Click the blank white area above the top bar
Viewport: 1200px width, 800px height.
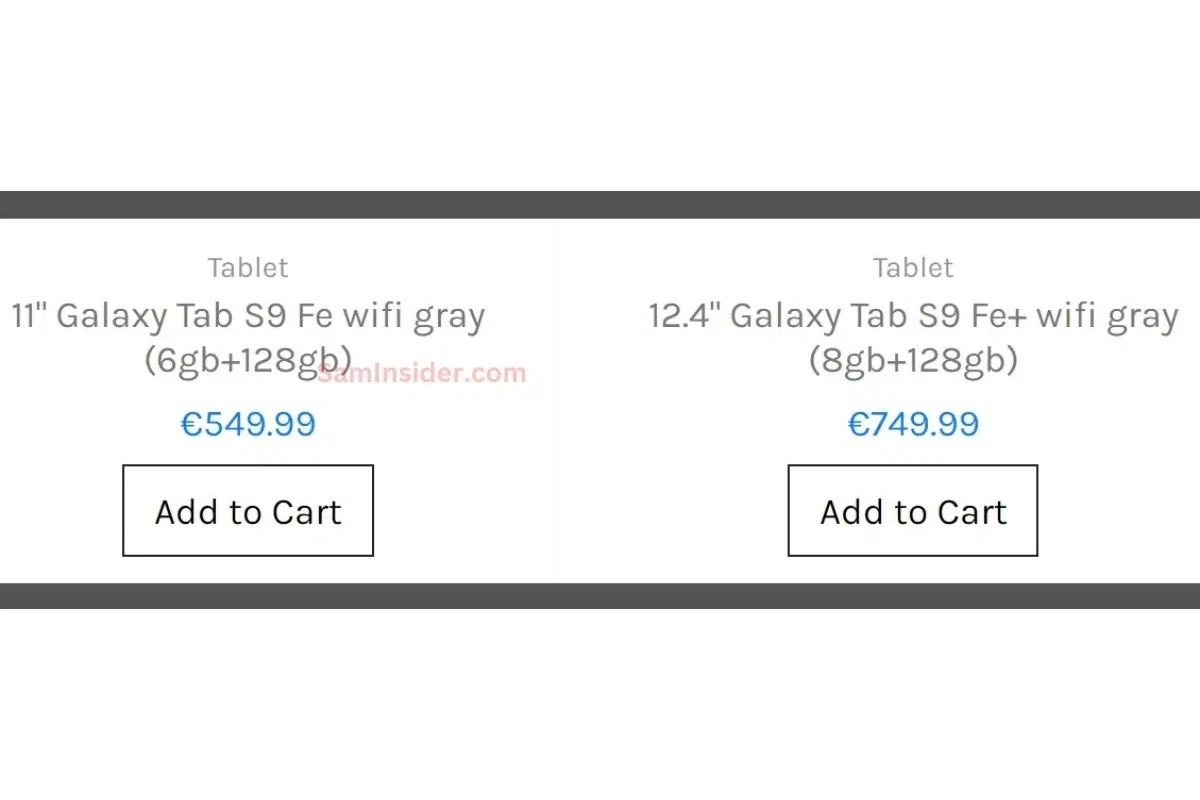pyautogui.click(x=600, y=95)
